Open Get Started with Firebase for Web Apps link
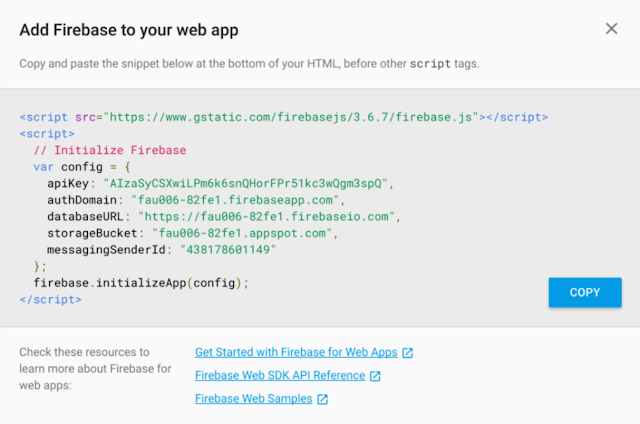 click(296, 352)
